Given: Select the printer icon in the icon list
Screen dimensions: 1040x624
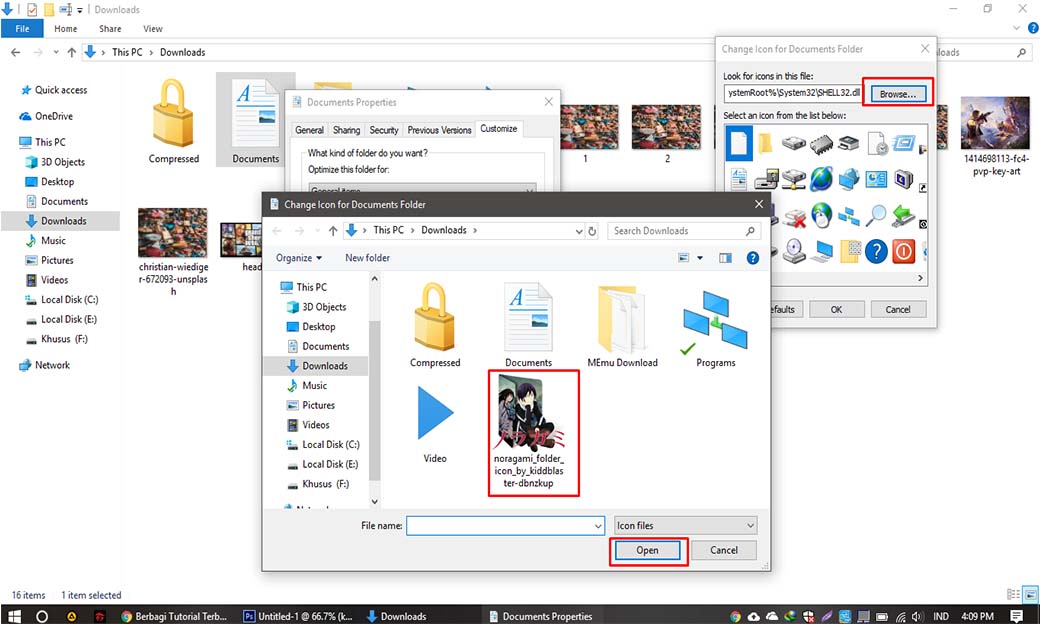Looking at the screenshot, I should pyautogui.click(x=848, y=143).
